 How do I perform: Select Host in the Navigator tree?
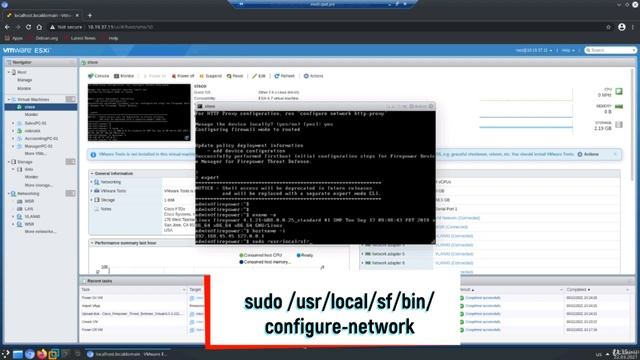tap(22, 72)
